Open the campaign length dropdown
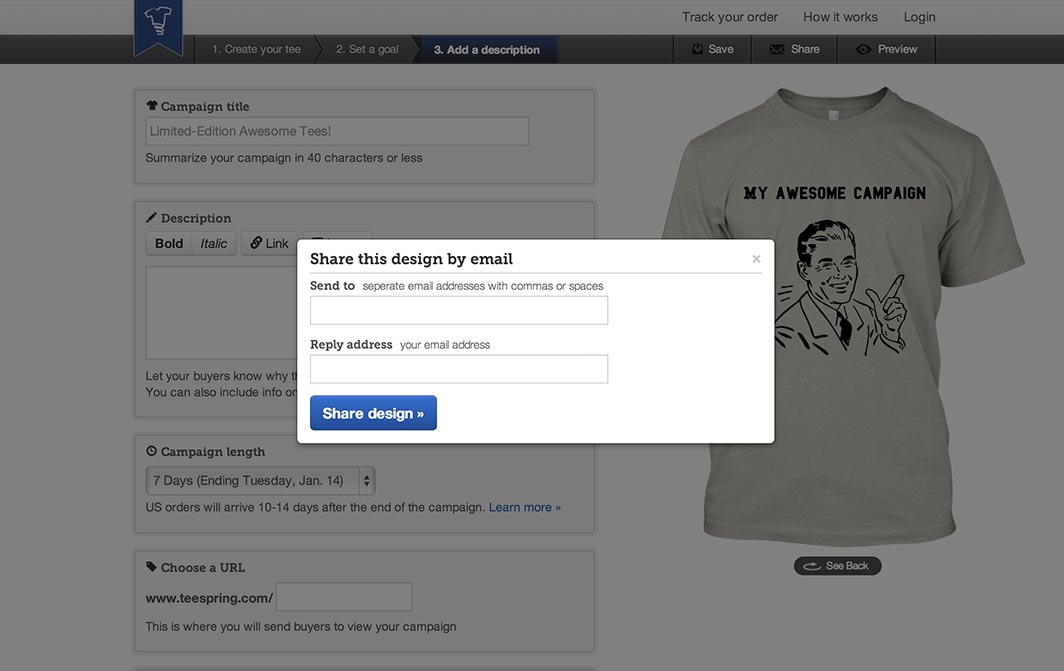1064x671 pixels. (261, 480)
